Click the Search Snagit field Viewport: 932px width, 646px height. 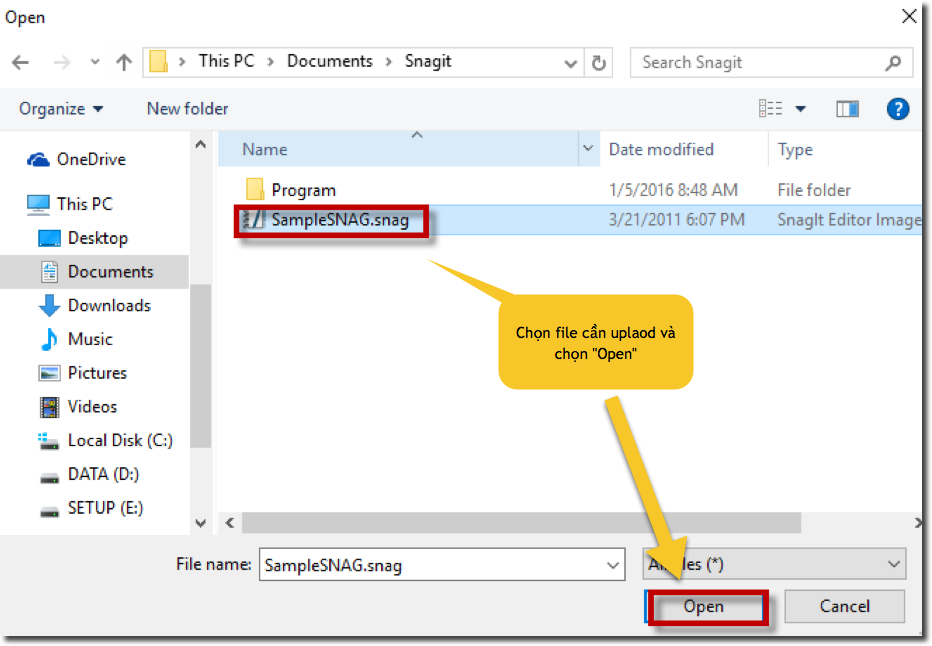click(760, 62)
